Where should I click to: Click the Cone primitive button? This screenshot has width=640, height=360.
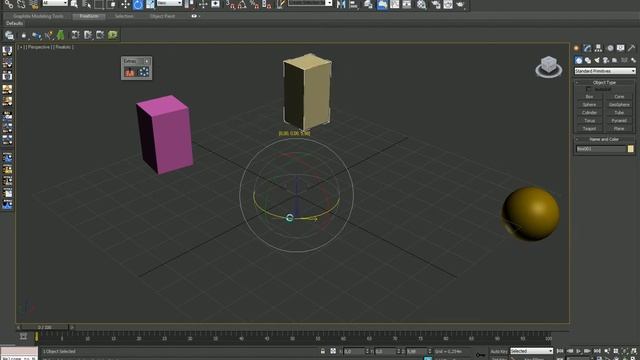click(x=619, y=97)
